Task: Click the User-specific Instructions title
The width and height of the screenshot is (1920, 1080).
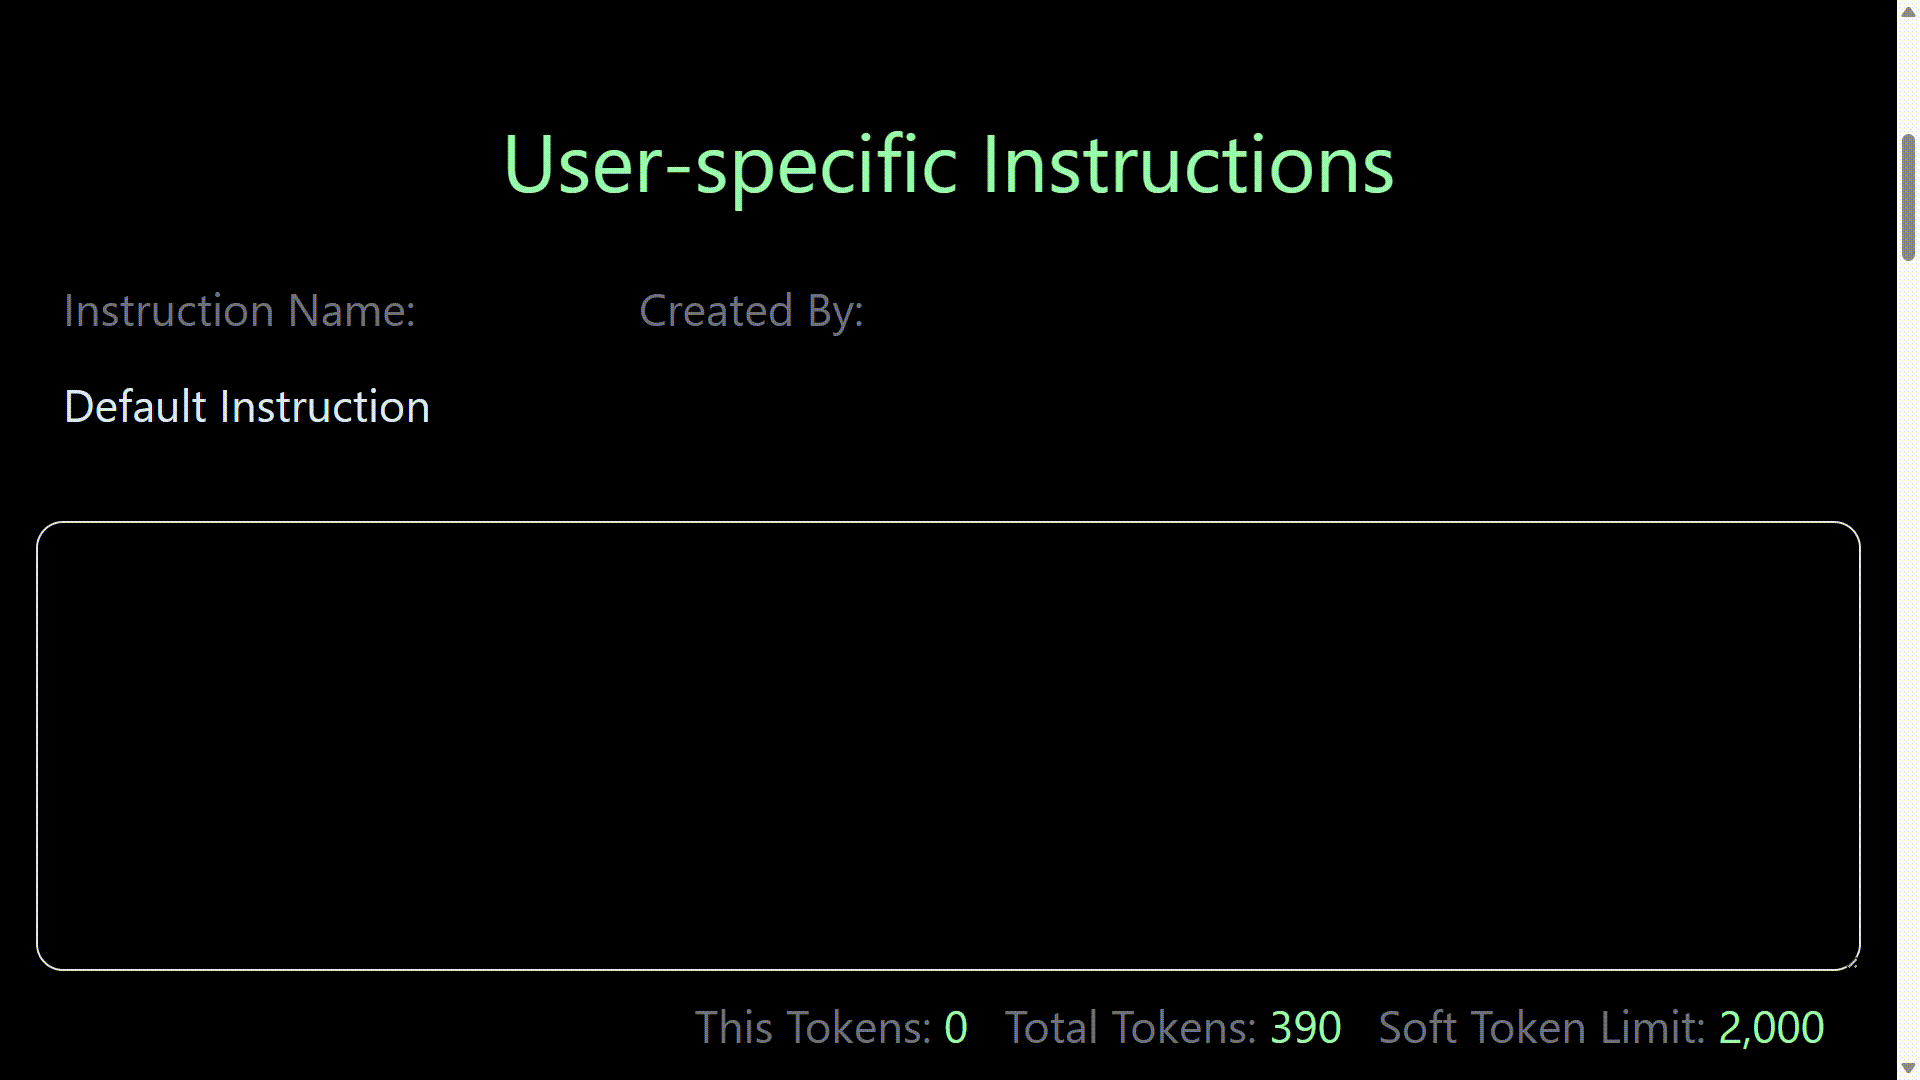Action: coord(948,163)
